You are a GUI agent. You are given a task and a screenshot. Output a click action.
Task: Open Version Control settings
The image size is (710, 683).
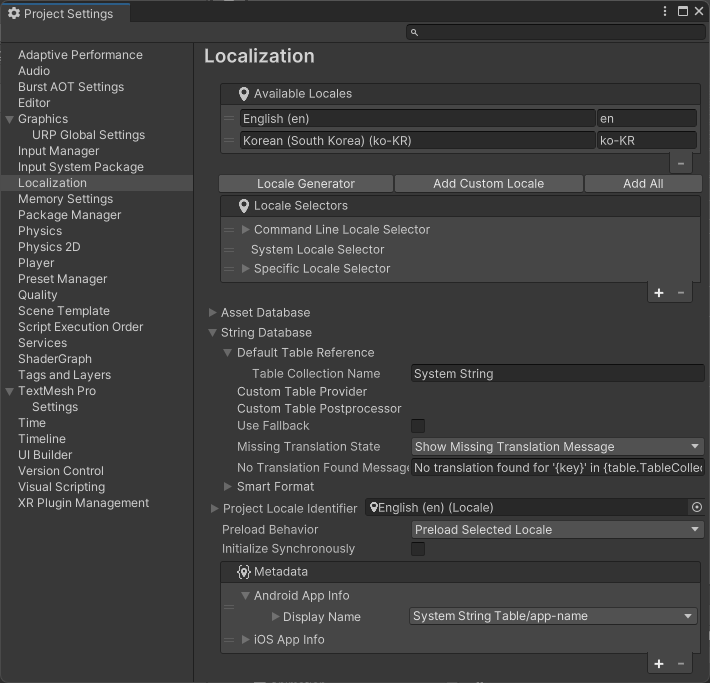[61, 471]
